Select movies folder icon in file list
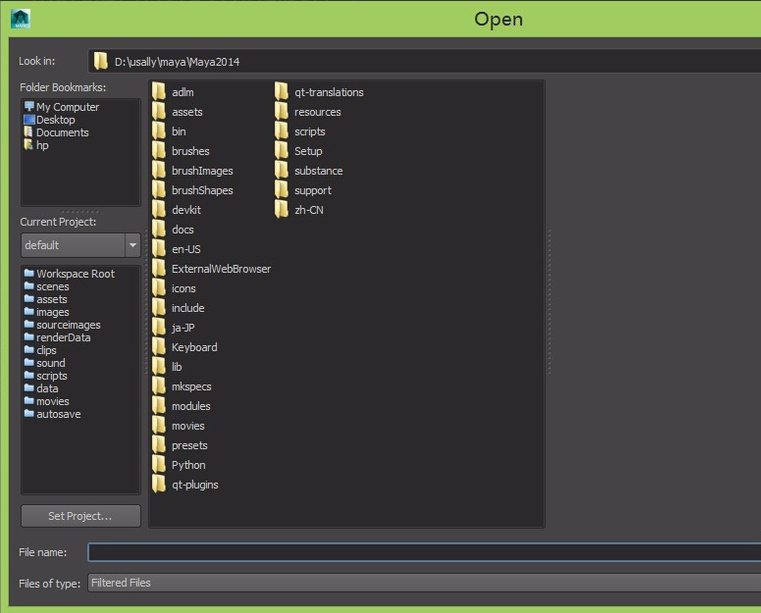The image size is (761, 613). tap(159, 426)
